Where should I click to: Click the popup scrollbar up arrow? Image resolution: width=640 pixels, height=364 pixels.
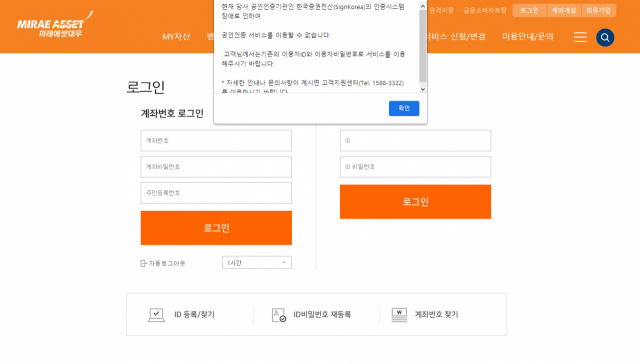423,6
